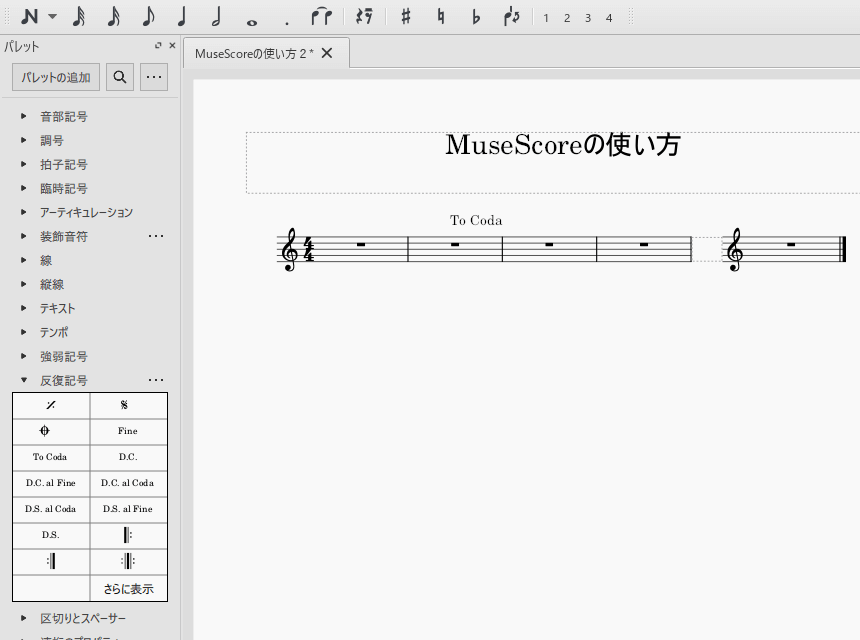The height and width of the screenshot is (640, 860).
Task: Apply the sharp accidental
Action: pyautogui.click(x=406, y=17)
